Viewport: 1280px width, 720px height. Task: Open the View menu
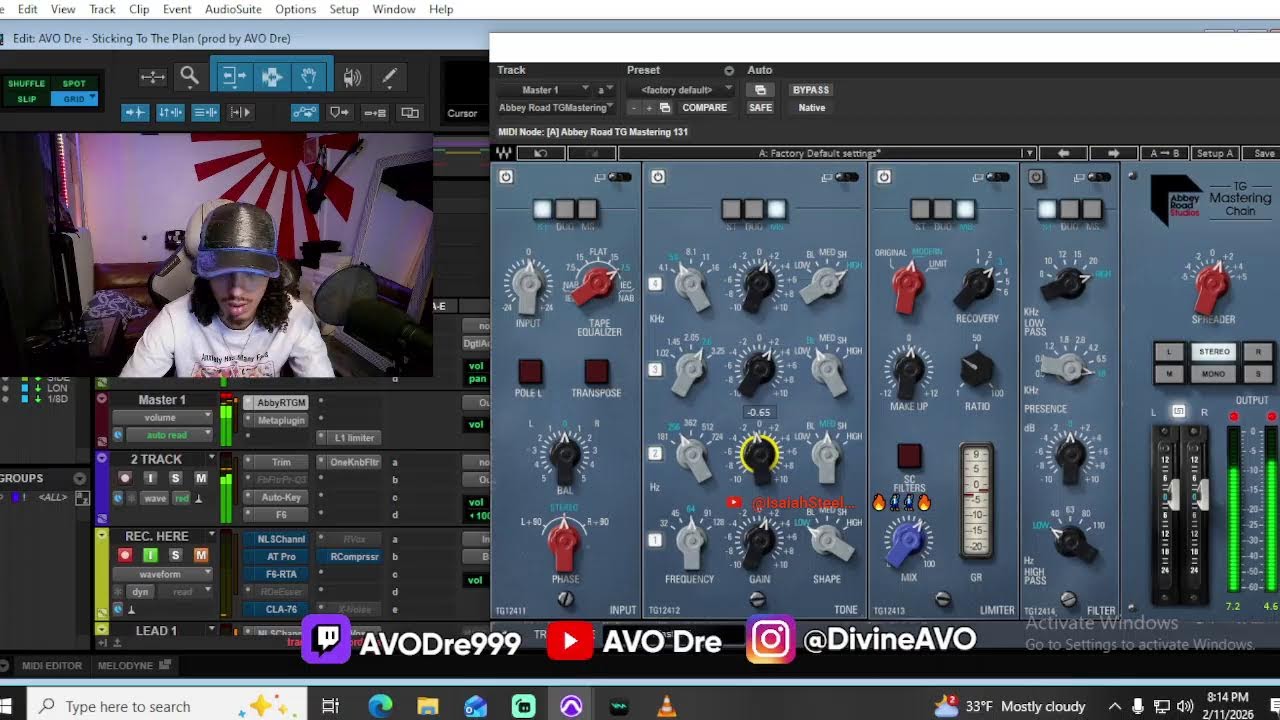[63, 9]
